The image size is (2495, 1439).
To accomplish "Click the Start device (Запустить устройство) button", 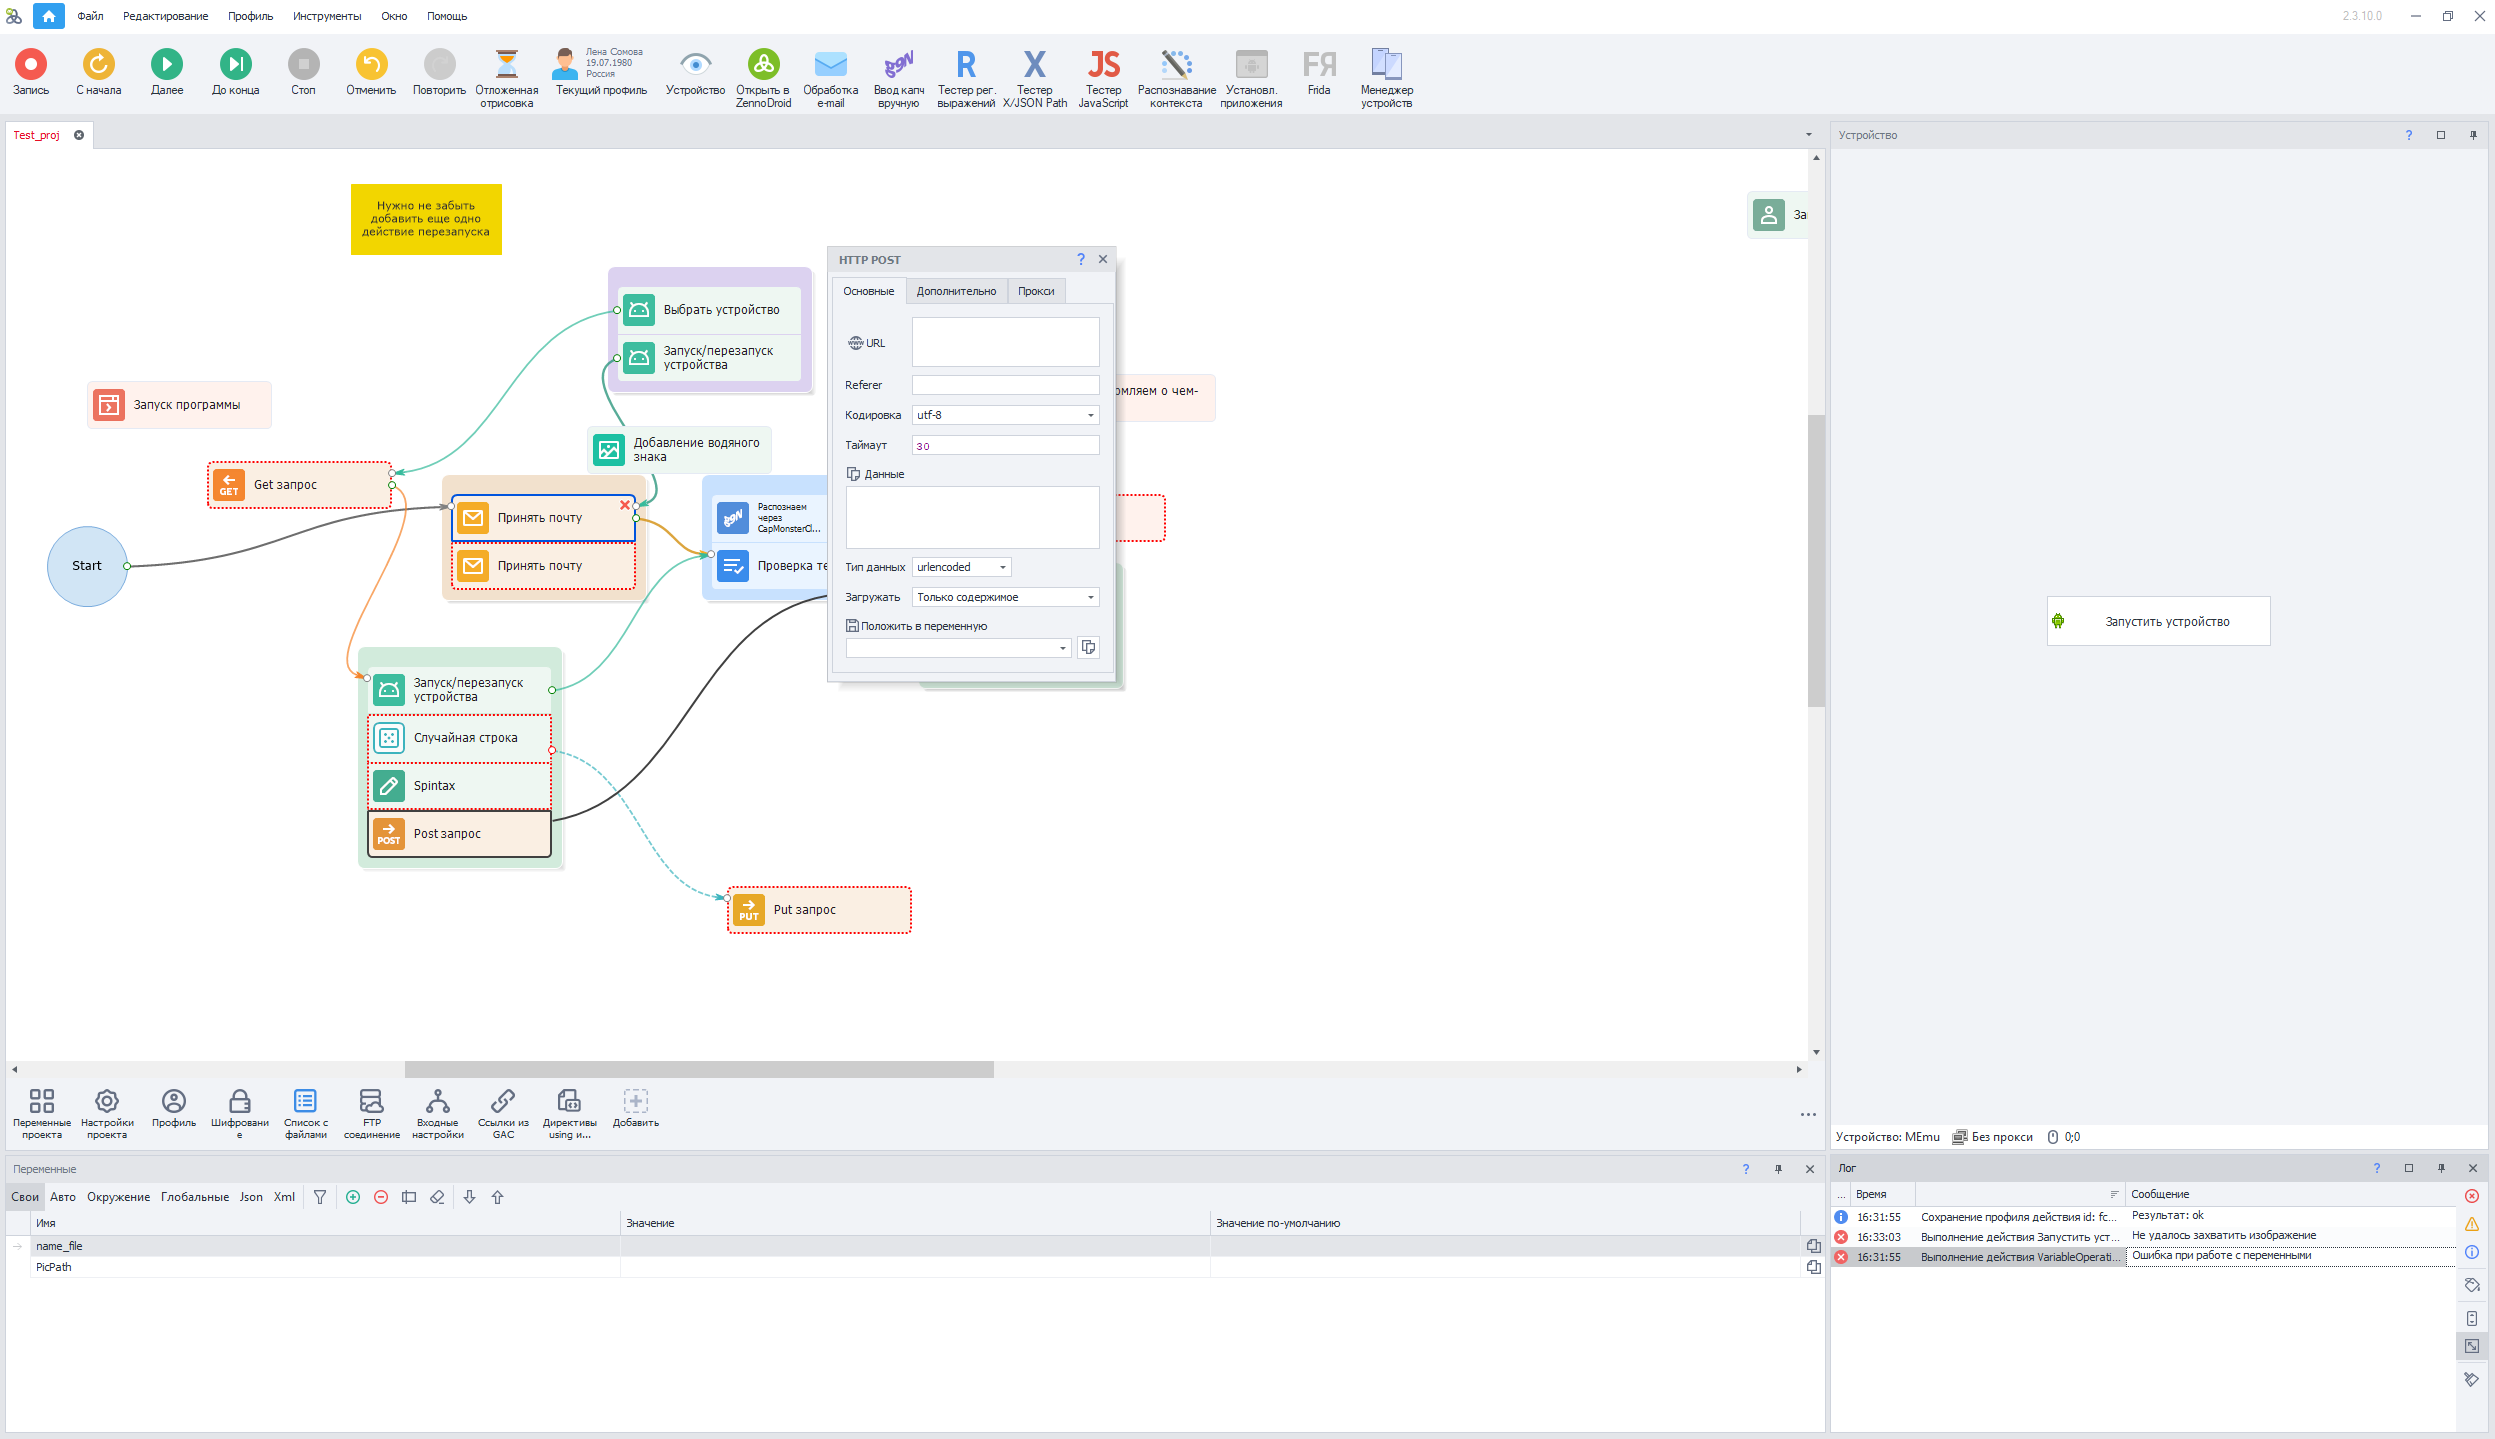I will [x=2158, y=621].
